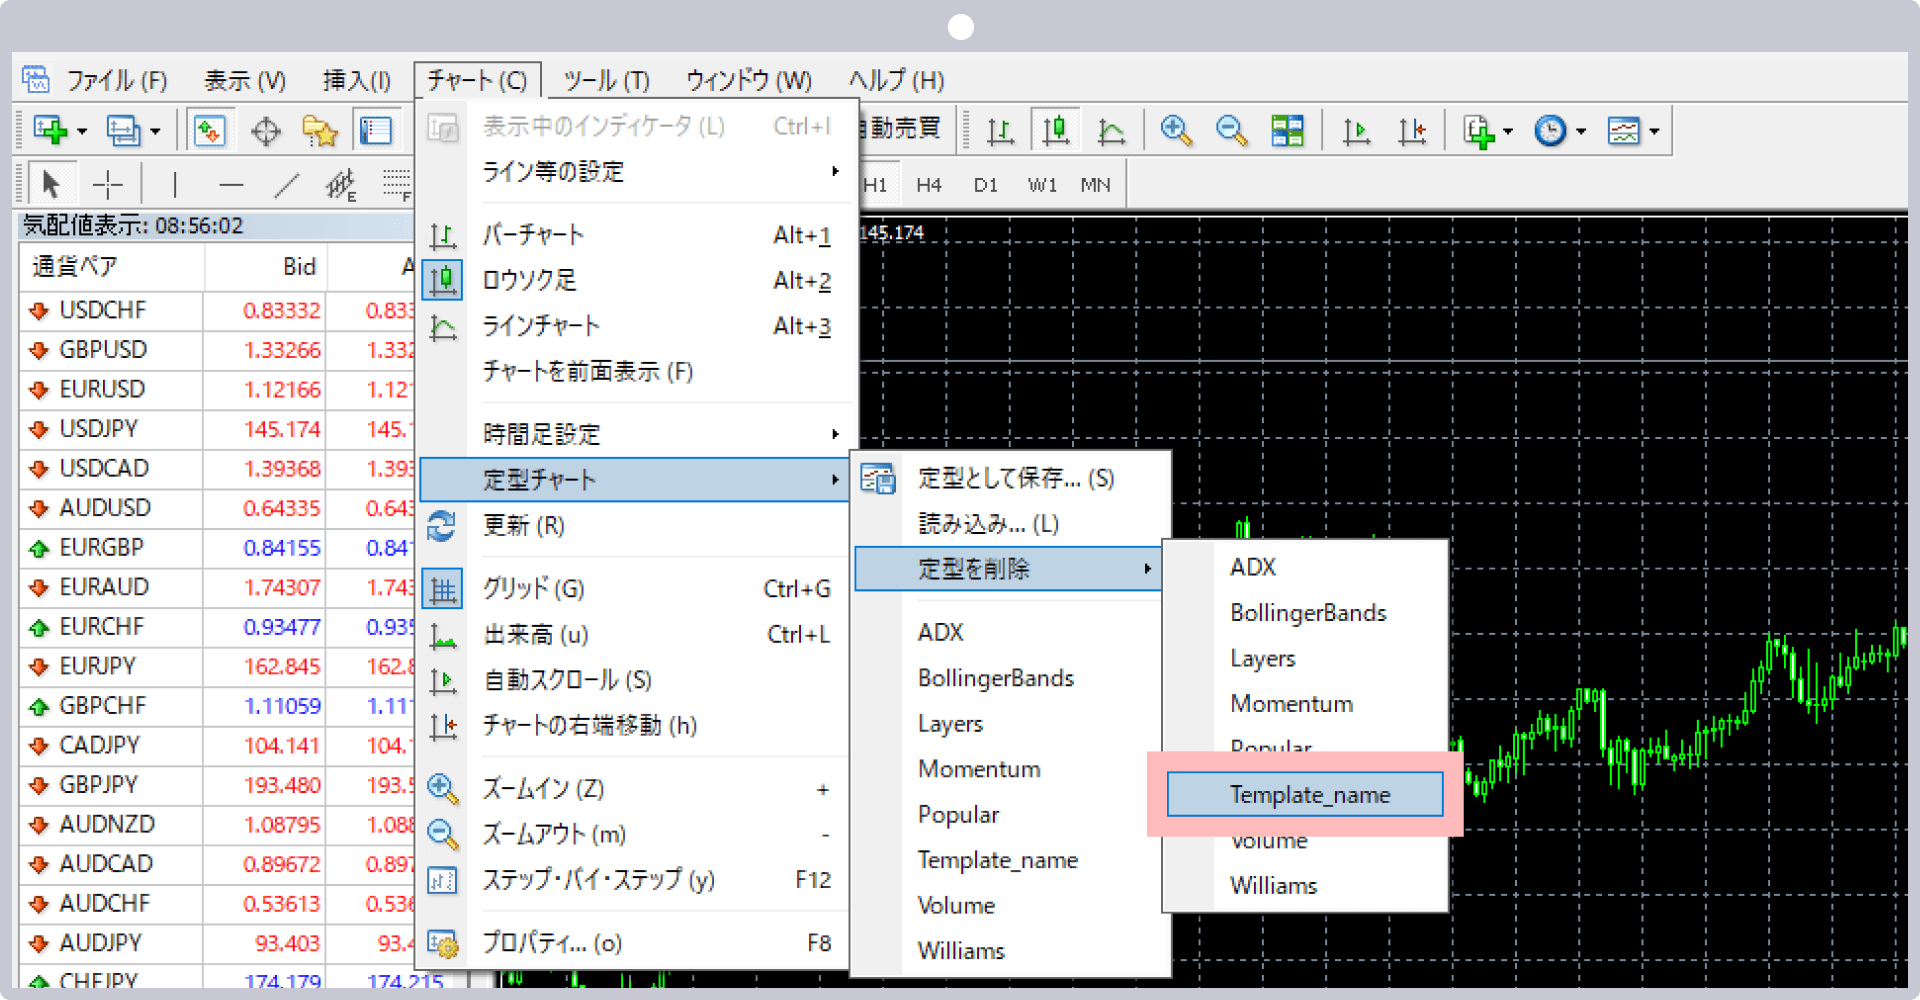Switch to the H4 timeframe
This screenshot has width=1920, height=1000.
pos(928,185)
